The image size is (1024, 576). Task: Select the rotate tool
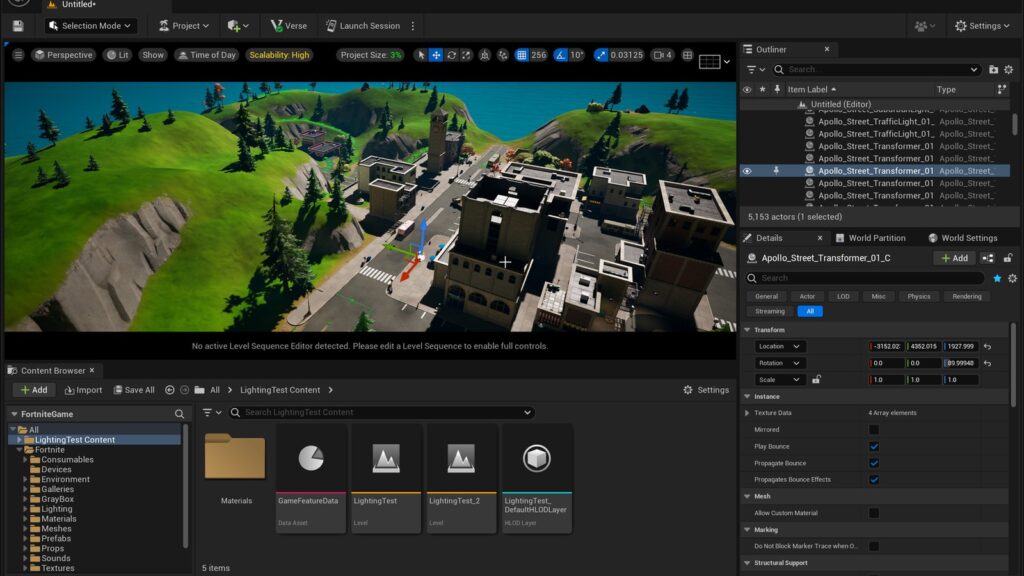click(451, 55)
